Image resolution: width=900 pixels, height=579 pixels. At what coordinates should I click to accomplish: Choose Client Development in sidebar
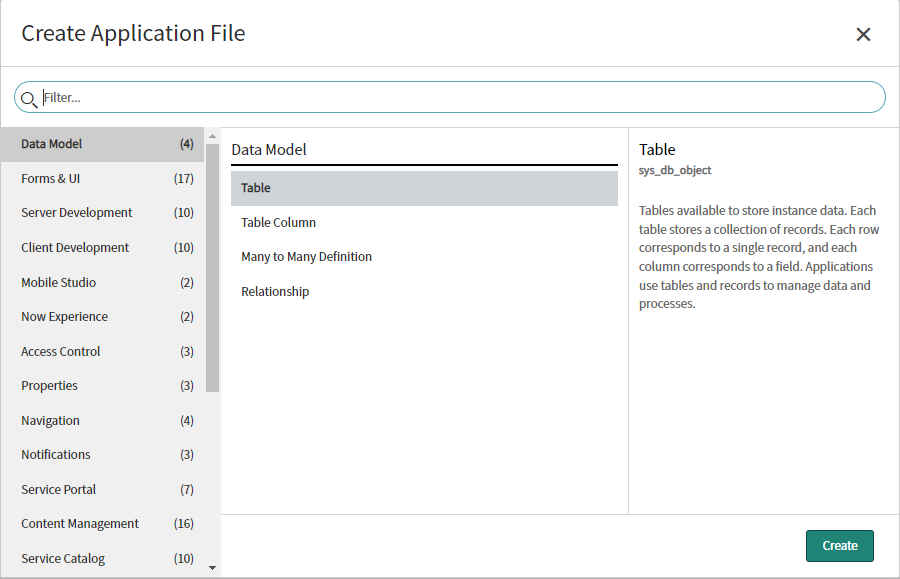pos(102,248)
